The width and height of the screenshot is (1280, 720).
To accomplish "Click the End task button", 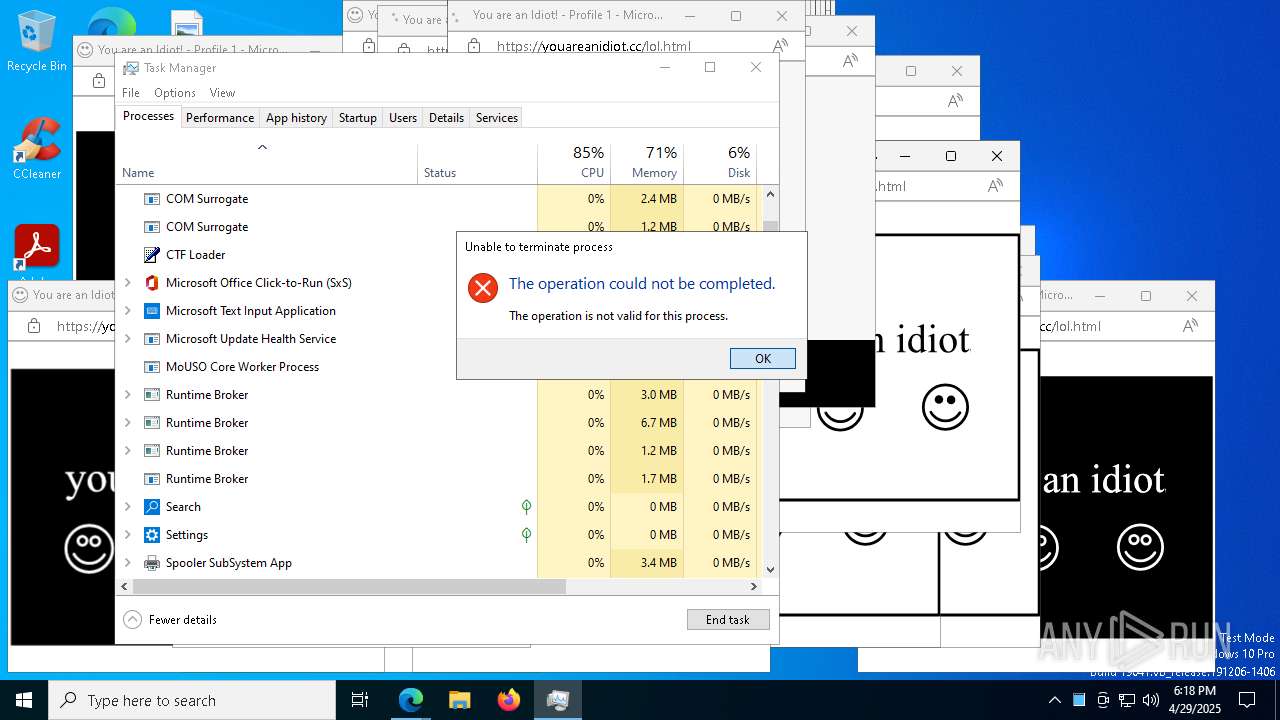I will [x=728, y=619].
